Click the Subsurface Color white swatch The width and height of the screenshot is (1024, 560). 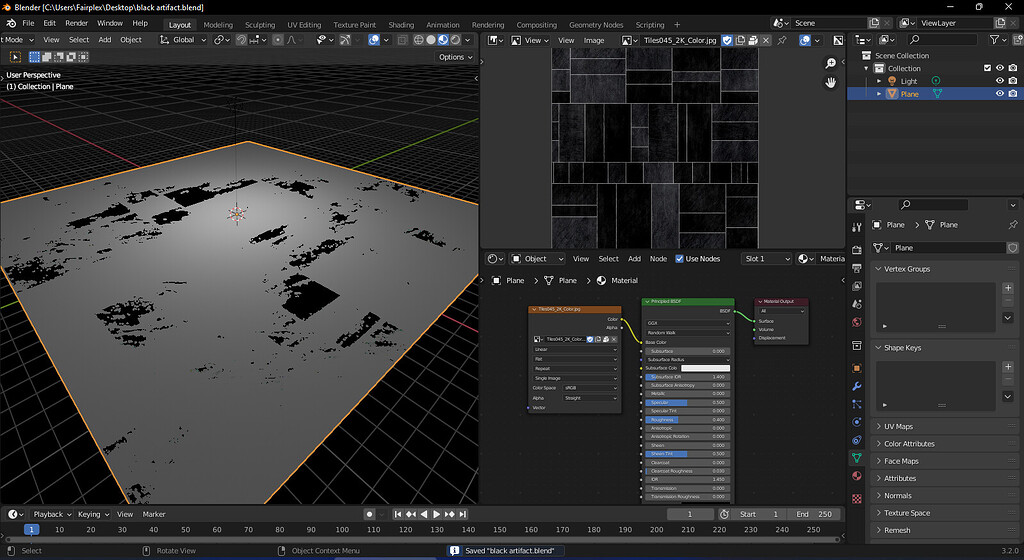[x=705, y=368]
